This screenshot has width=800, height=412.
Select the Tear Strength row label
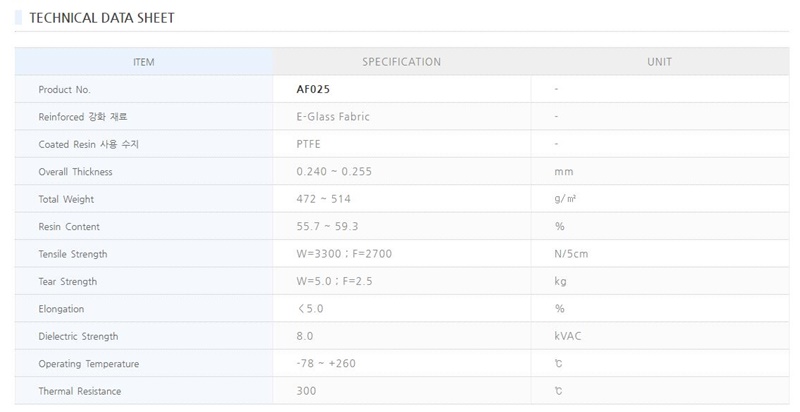pos(68,282)
